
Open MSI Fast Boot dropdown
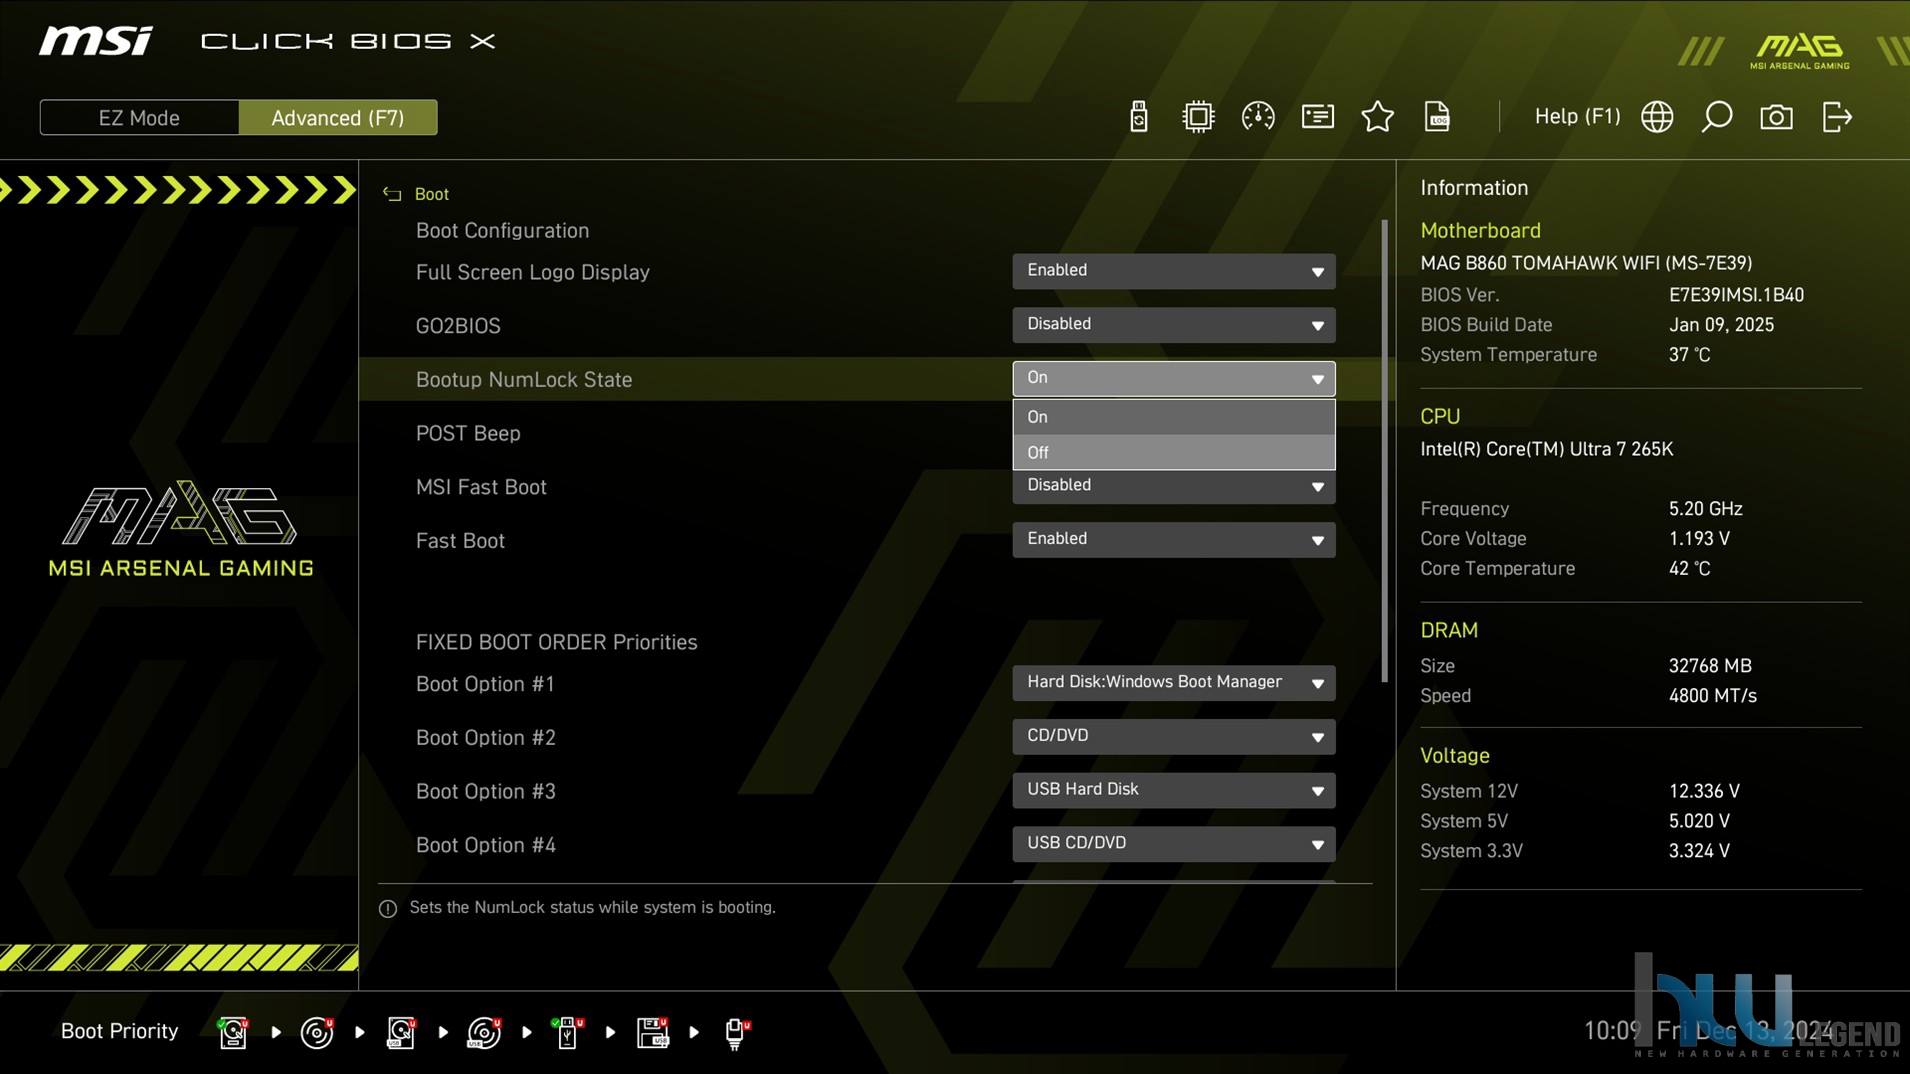pos(1173,486)
